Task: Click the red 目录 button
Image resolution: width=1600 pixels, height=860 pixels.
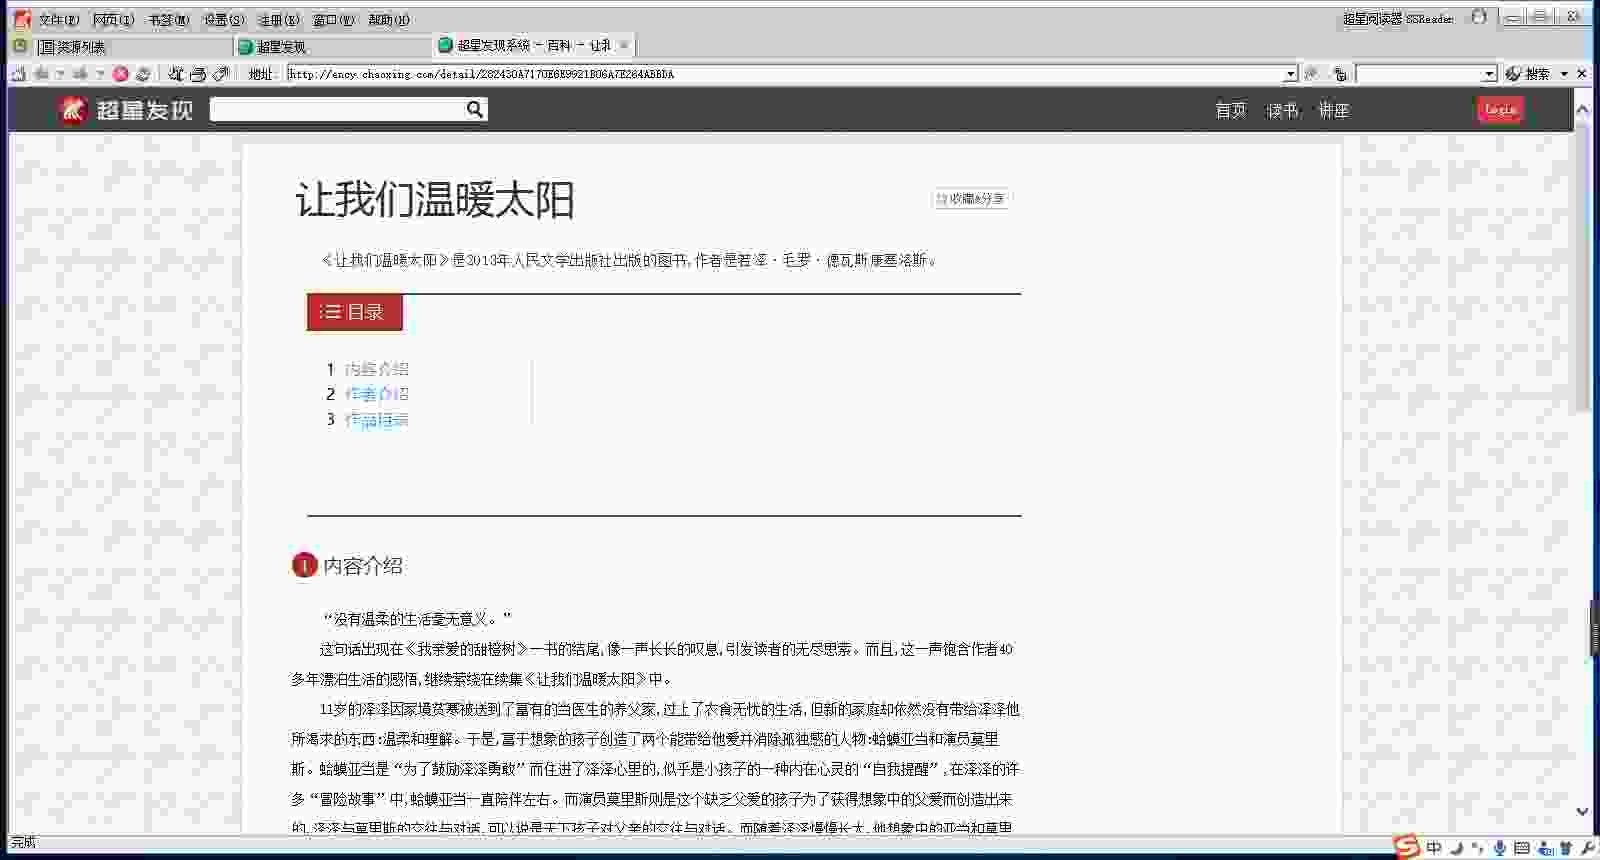Action: click(x=354, y=312)
